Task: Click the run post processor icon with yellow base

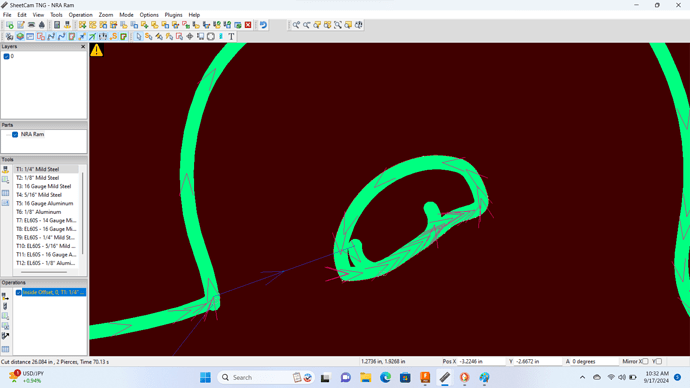Action: pyautogui.click(x=67, y=25)
